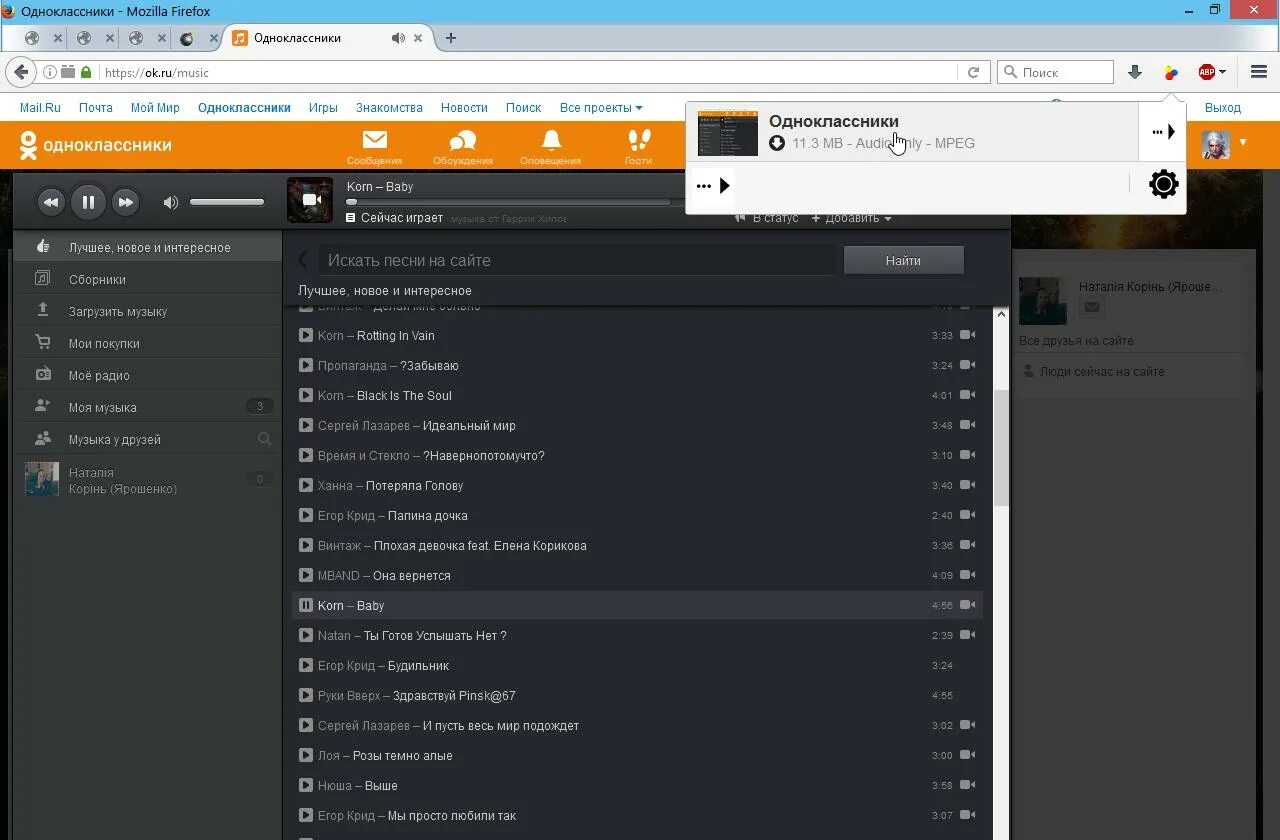
Task: Open Firefox downloads arrow icon
Action: [1135, 72]
